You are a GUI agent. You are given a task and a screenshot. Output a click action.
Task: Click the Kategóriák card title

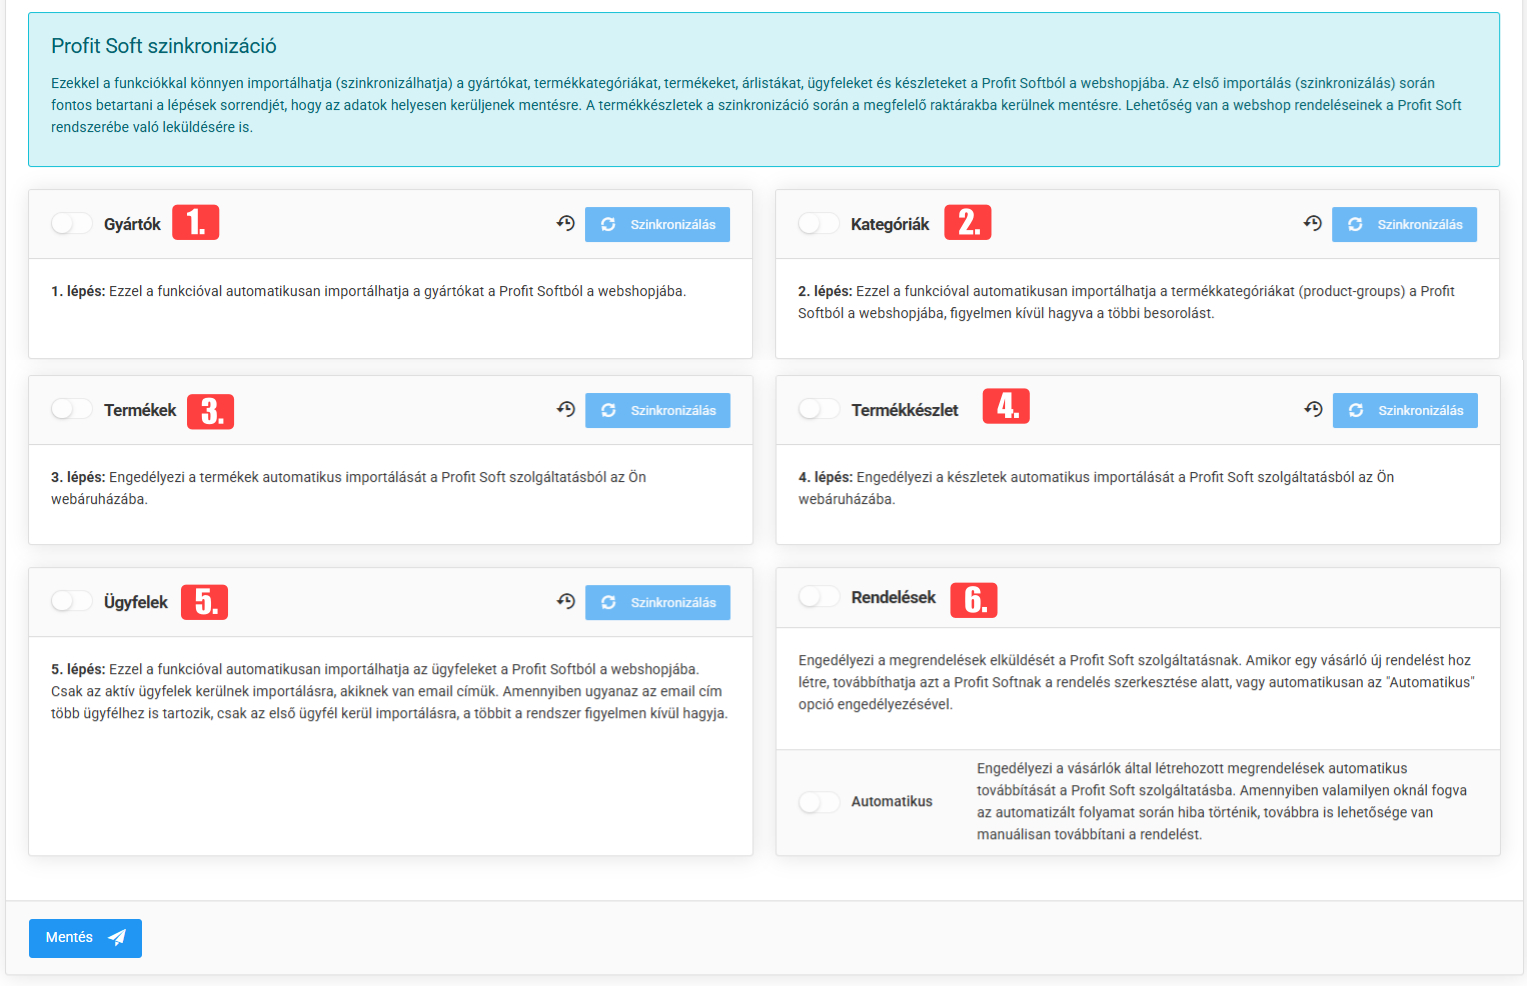pyautogui.click(x=890, y=224)
